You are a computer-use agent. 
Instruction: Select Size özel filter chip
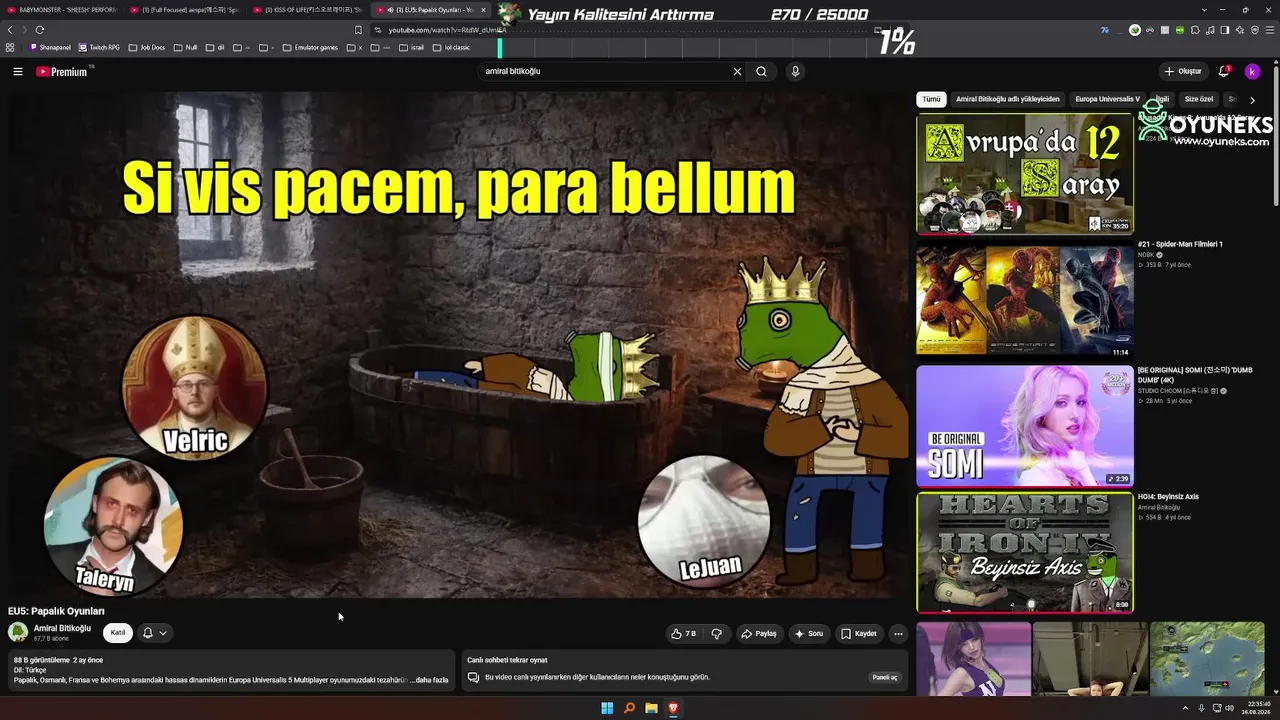pos(1198,99)
